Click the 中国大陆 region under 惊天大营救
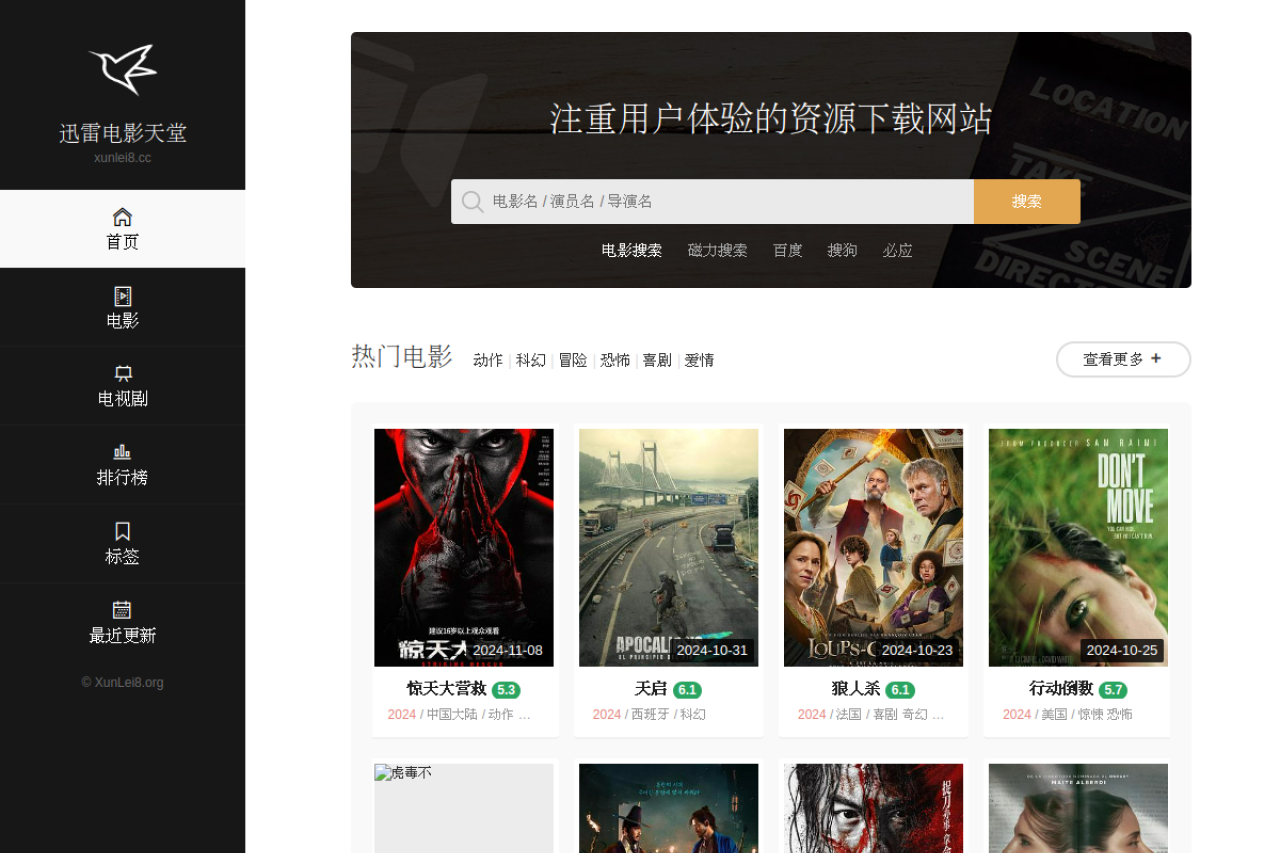Viewport: 1280px width, 853px height. click(452, 715)
